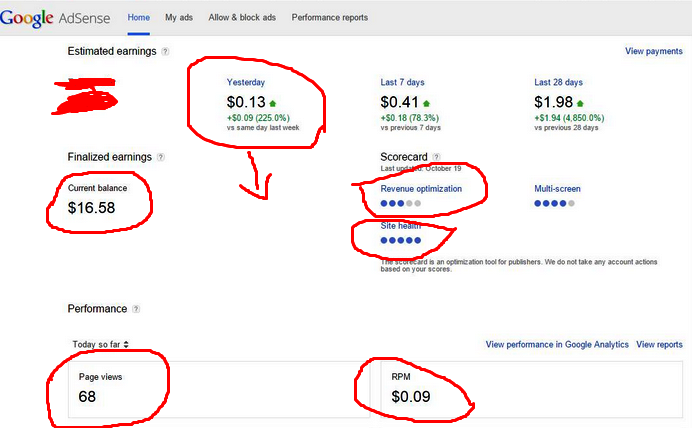Click the Google AdSense logo
The image size is (692, 428).
(x=58, y=17)
